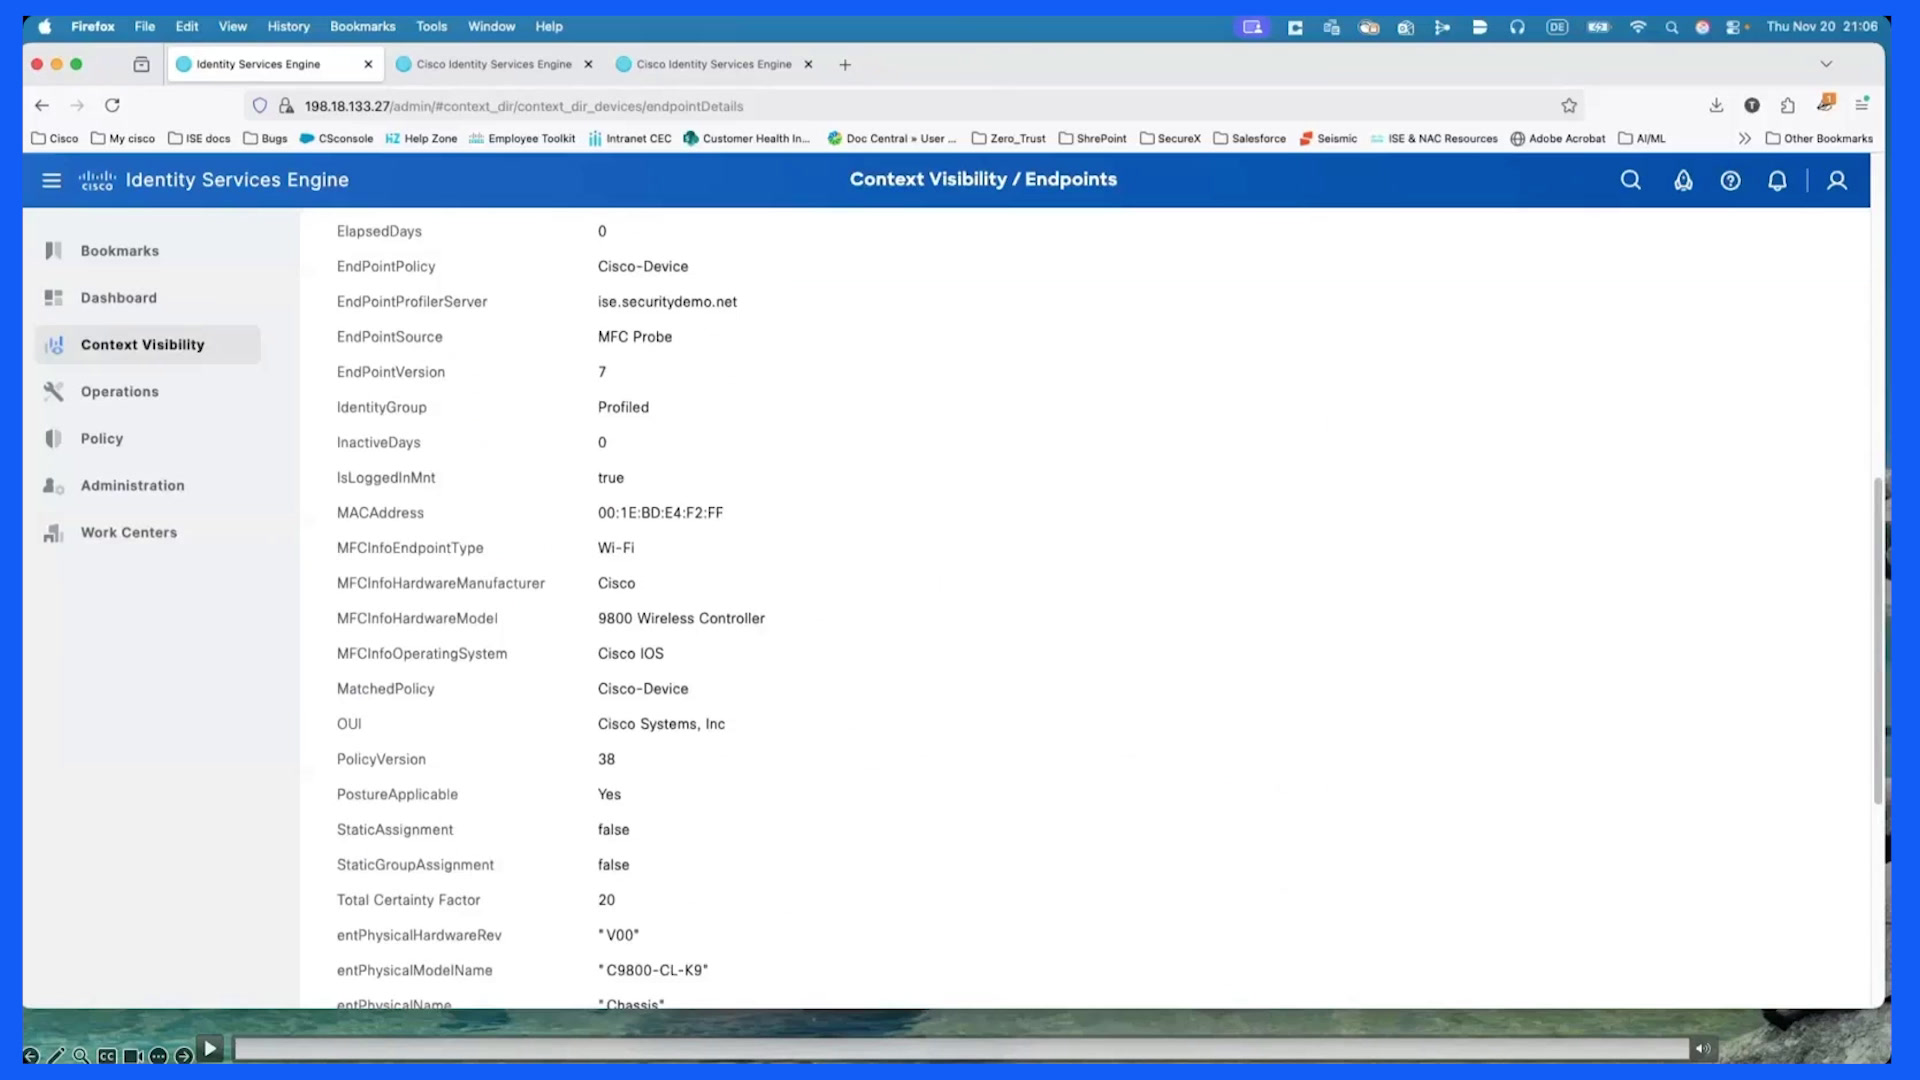
Task: Open a new browser tab
Action: pos(845,65)
